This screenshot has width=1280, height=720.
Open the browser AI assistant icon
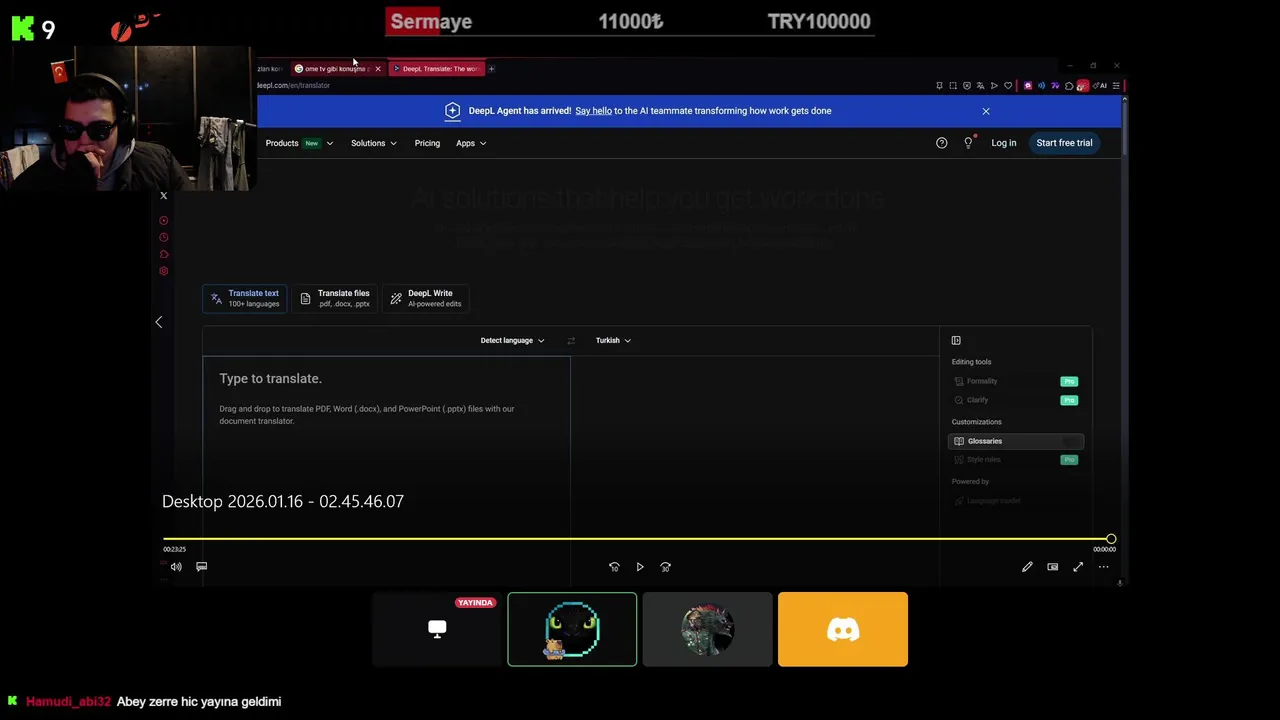coord(1100,86)
